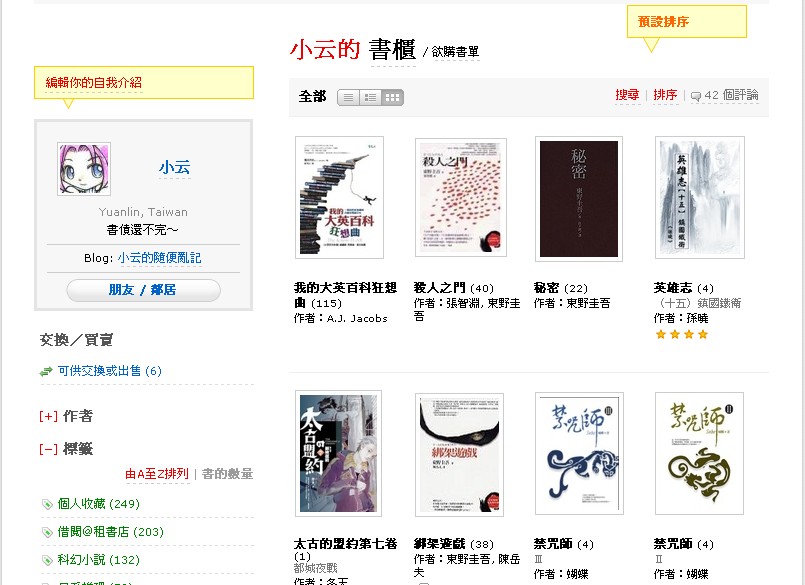Sort tags by 由A至Z排列

pos(157,474)
